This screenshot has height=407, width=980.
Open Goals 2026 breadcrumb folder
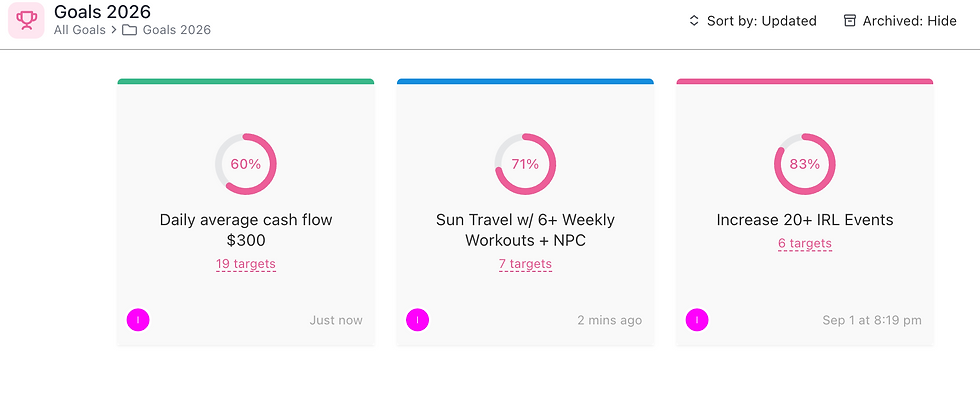[177, 30]
